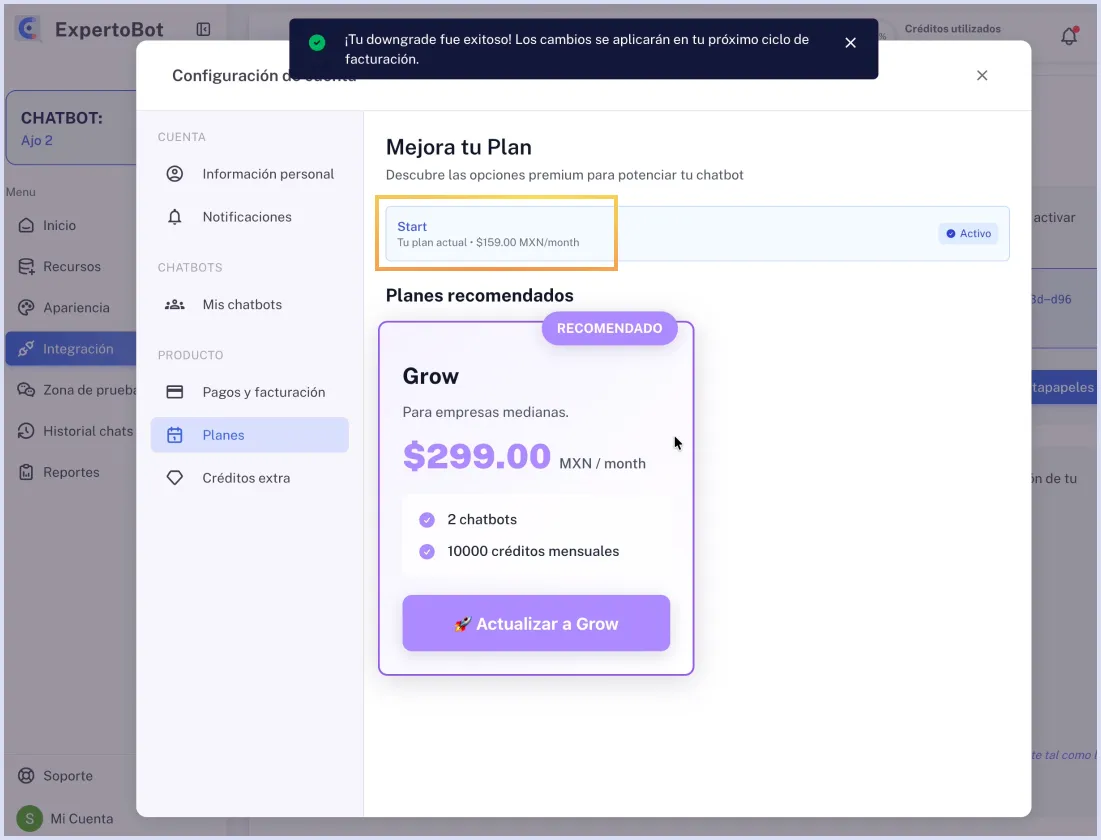The width and height of the screenshot is (1101, 840).
Task: Click the Actualizar a Grow button
Action: [536, 623]
